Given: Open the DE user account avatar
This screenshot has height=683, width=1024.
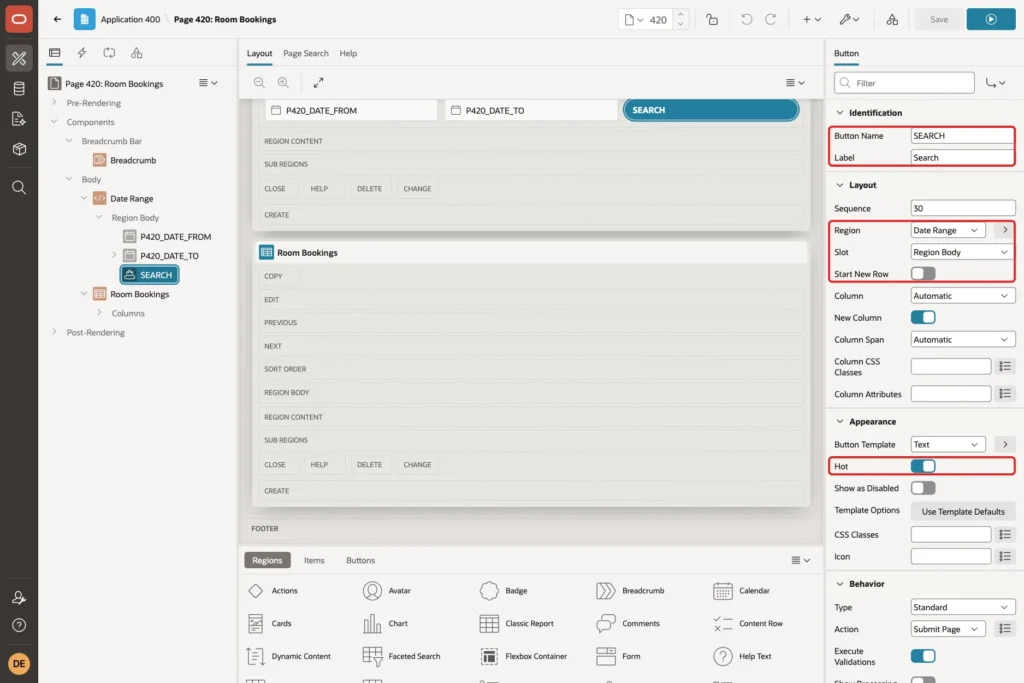Looking at the screenshot, I should [19, 663].
